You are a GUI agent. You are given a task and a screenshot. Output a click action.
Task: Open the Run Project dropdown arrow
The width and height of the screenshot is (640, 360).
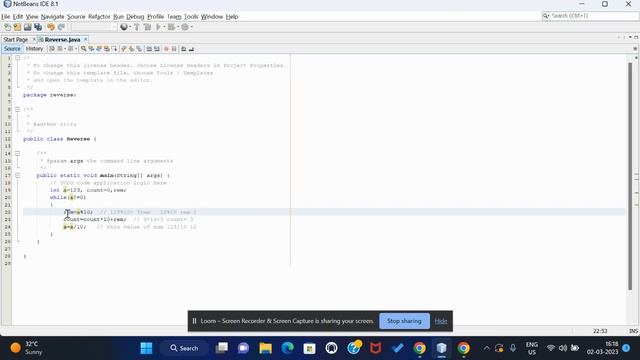[164, 27]
